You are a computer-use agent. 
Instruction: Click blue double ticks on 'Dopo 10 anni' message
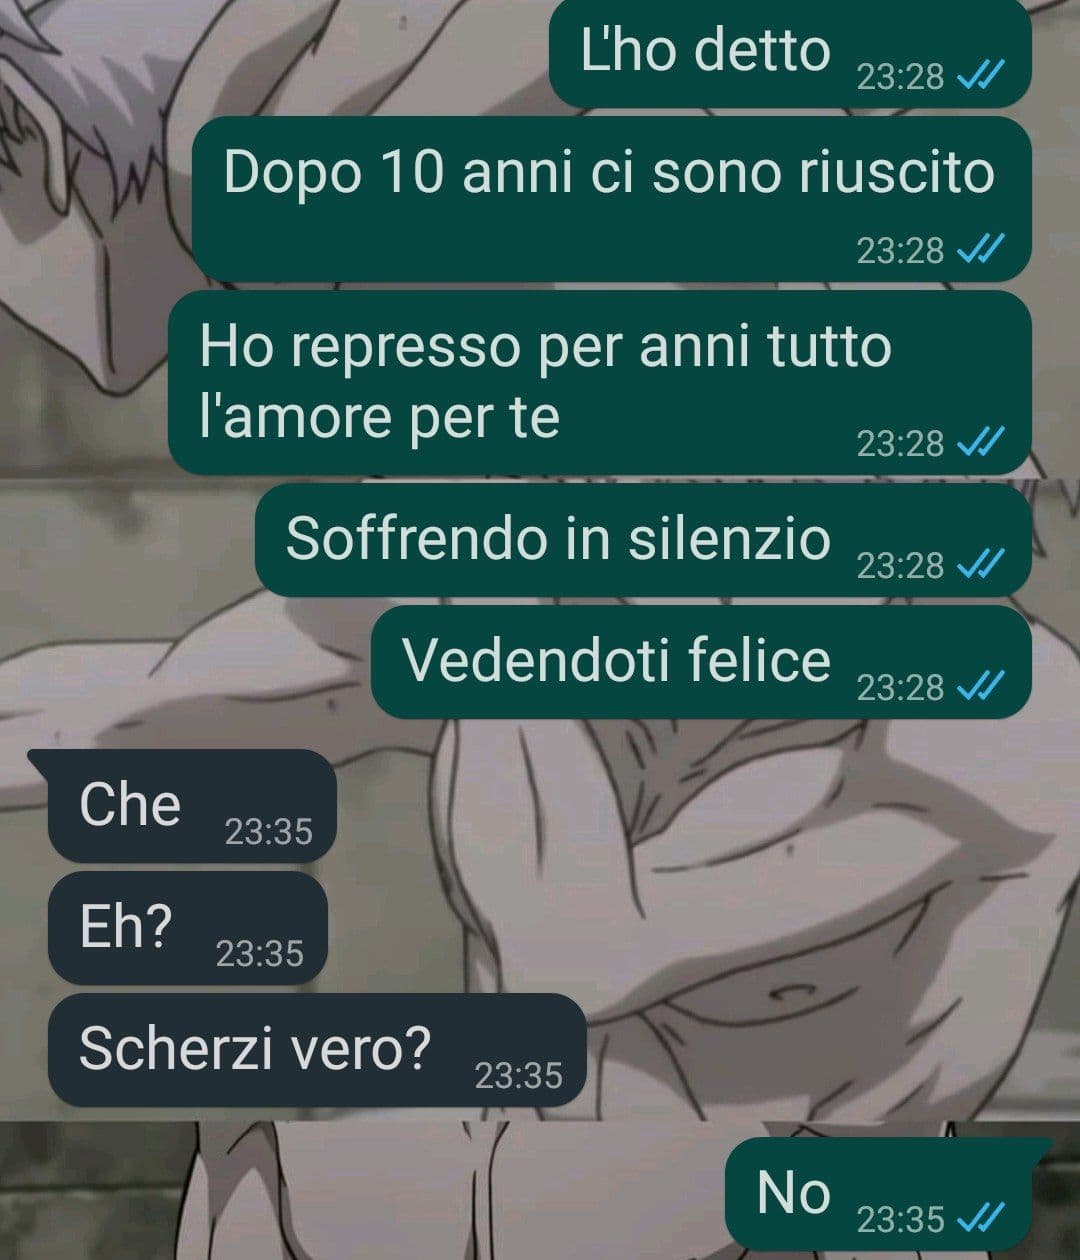tap(981, 250)
